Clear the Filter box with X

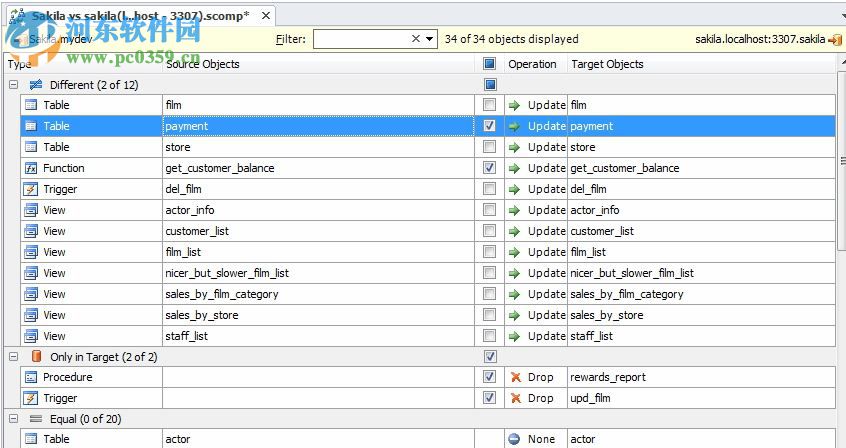pyautogui.click(x=415, y=39)
